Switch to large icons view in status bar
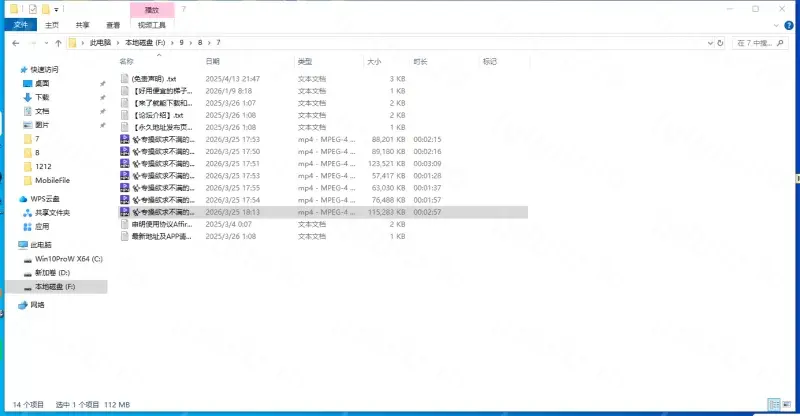The width and height of the screenshot is (800, 416). coord(787,404)
